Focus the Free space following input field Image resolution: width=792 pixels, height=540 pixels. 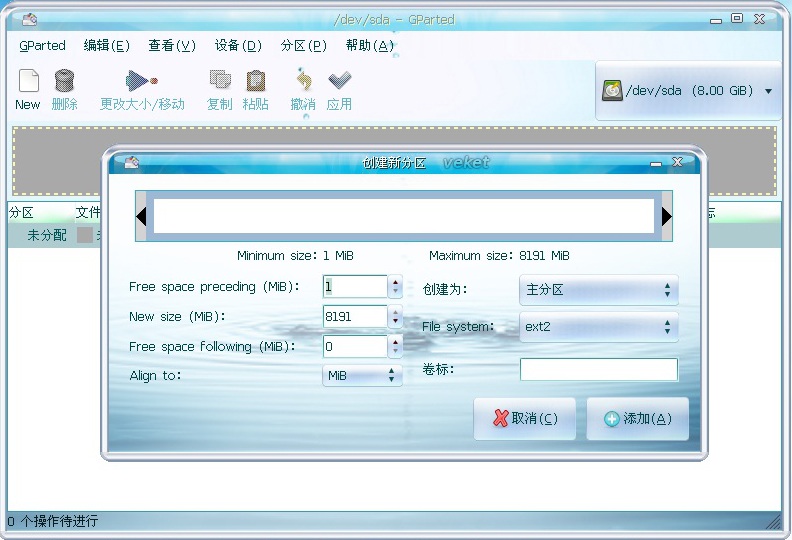[x=355, y=347]
